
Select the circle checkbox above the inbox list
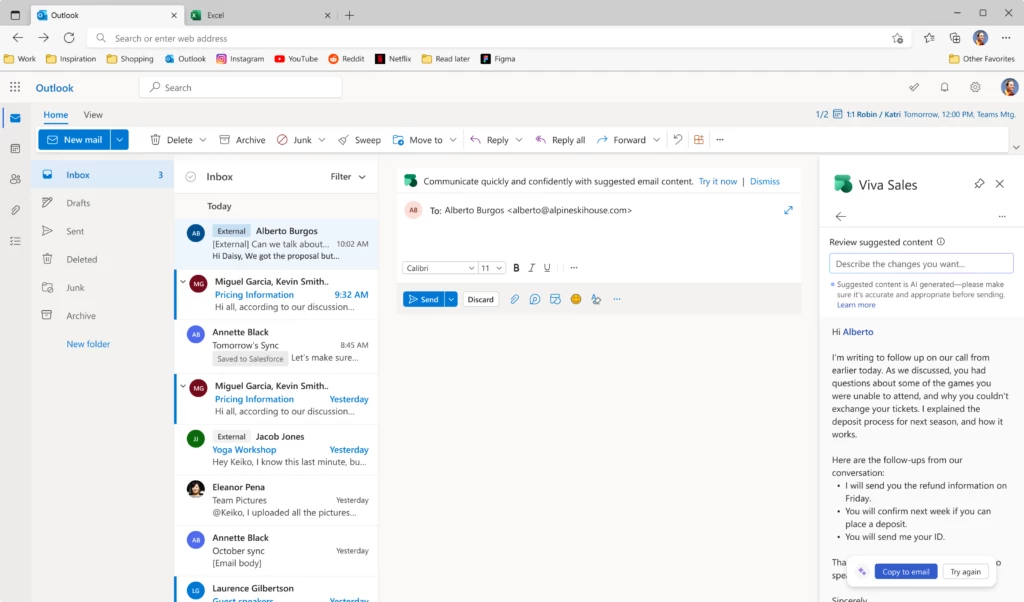[190, 176]
